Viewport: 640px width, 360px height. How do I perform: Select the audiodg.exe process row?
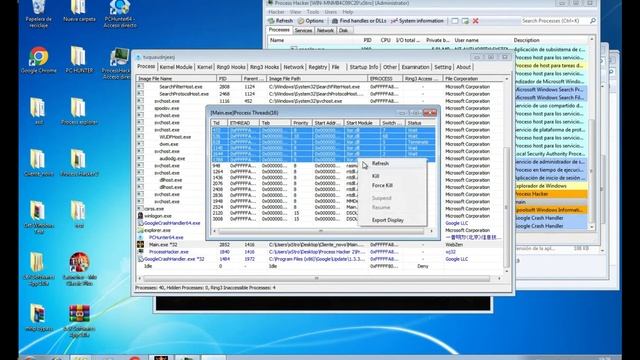point(320,158)
